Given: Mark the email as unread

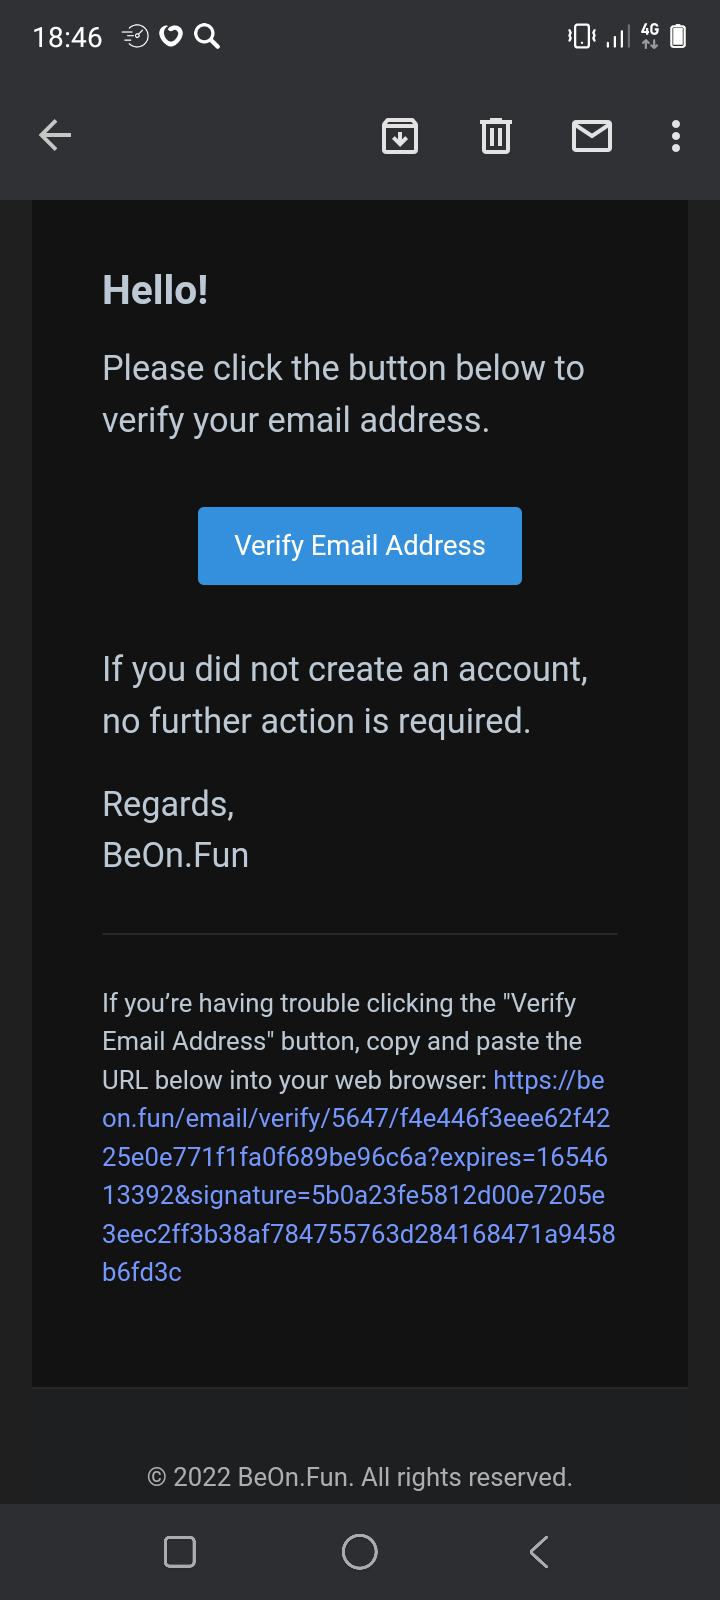Looking at the screenshot, I should point(591,136).
